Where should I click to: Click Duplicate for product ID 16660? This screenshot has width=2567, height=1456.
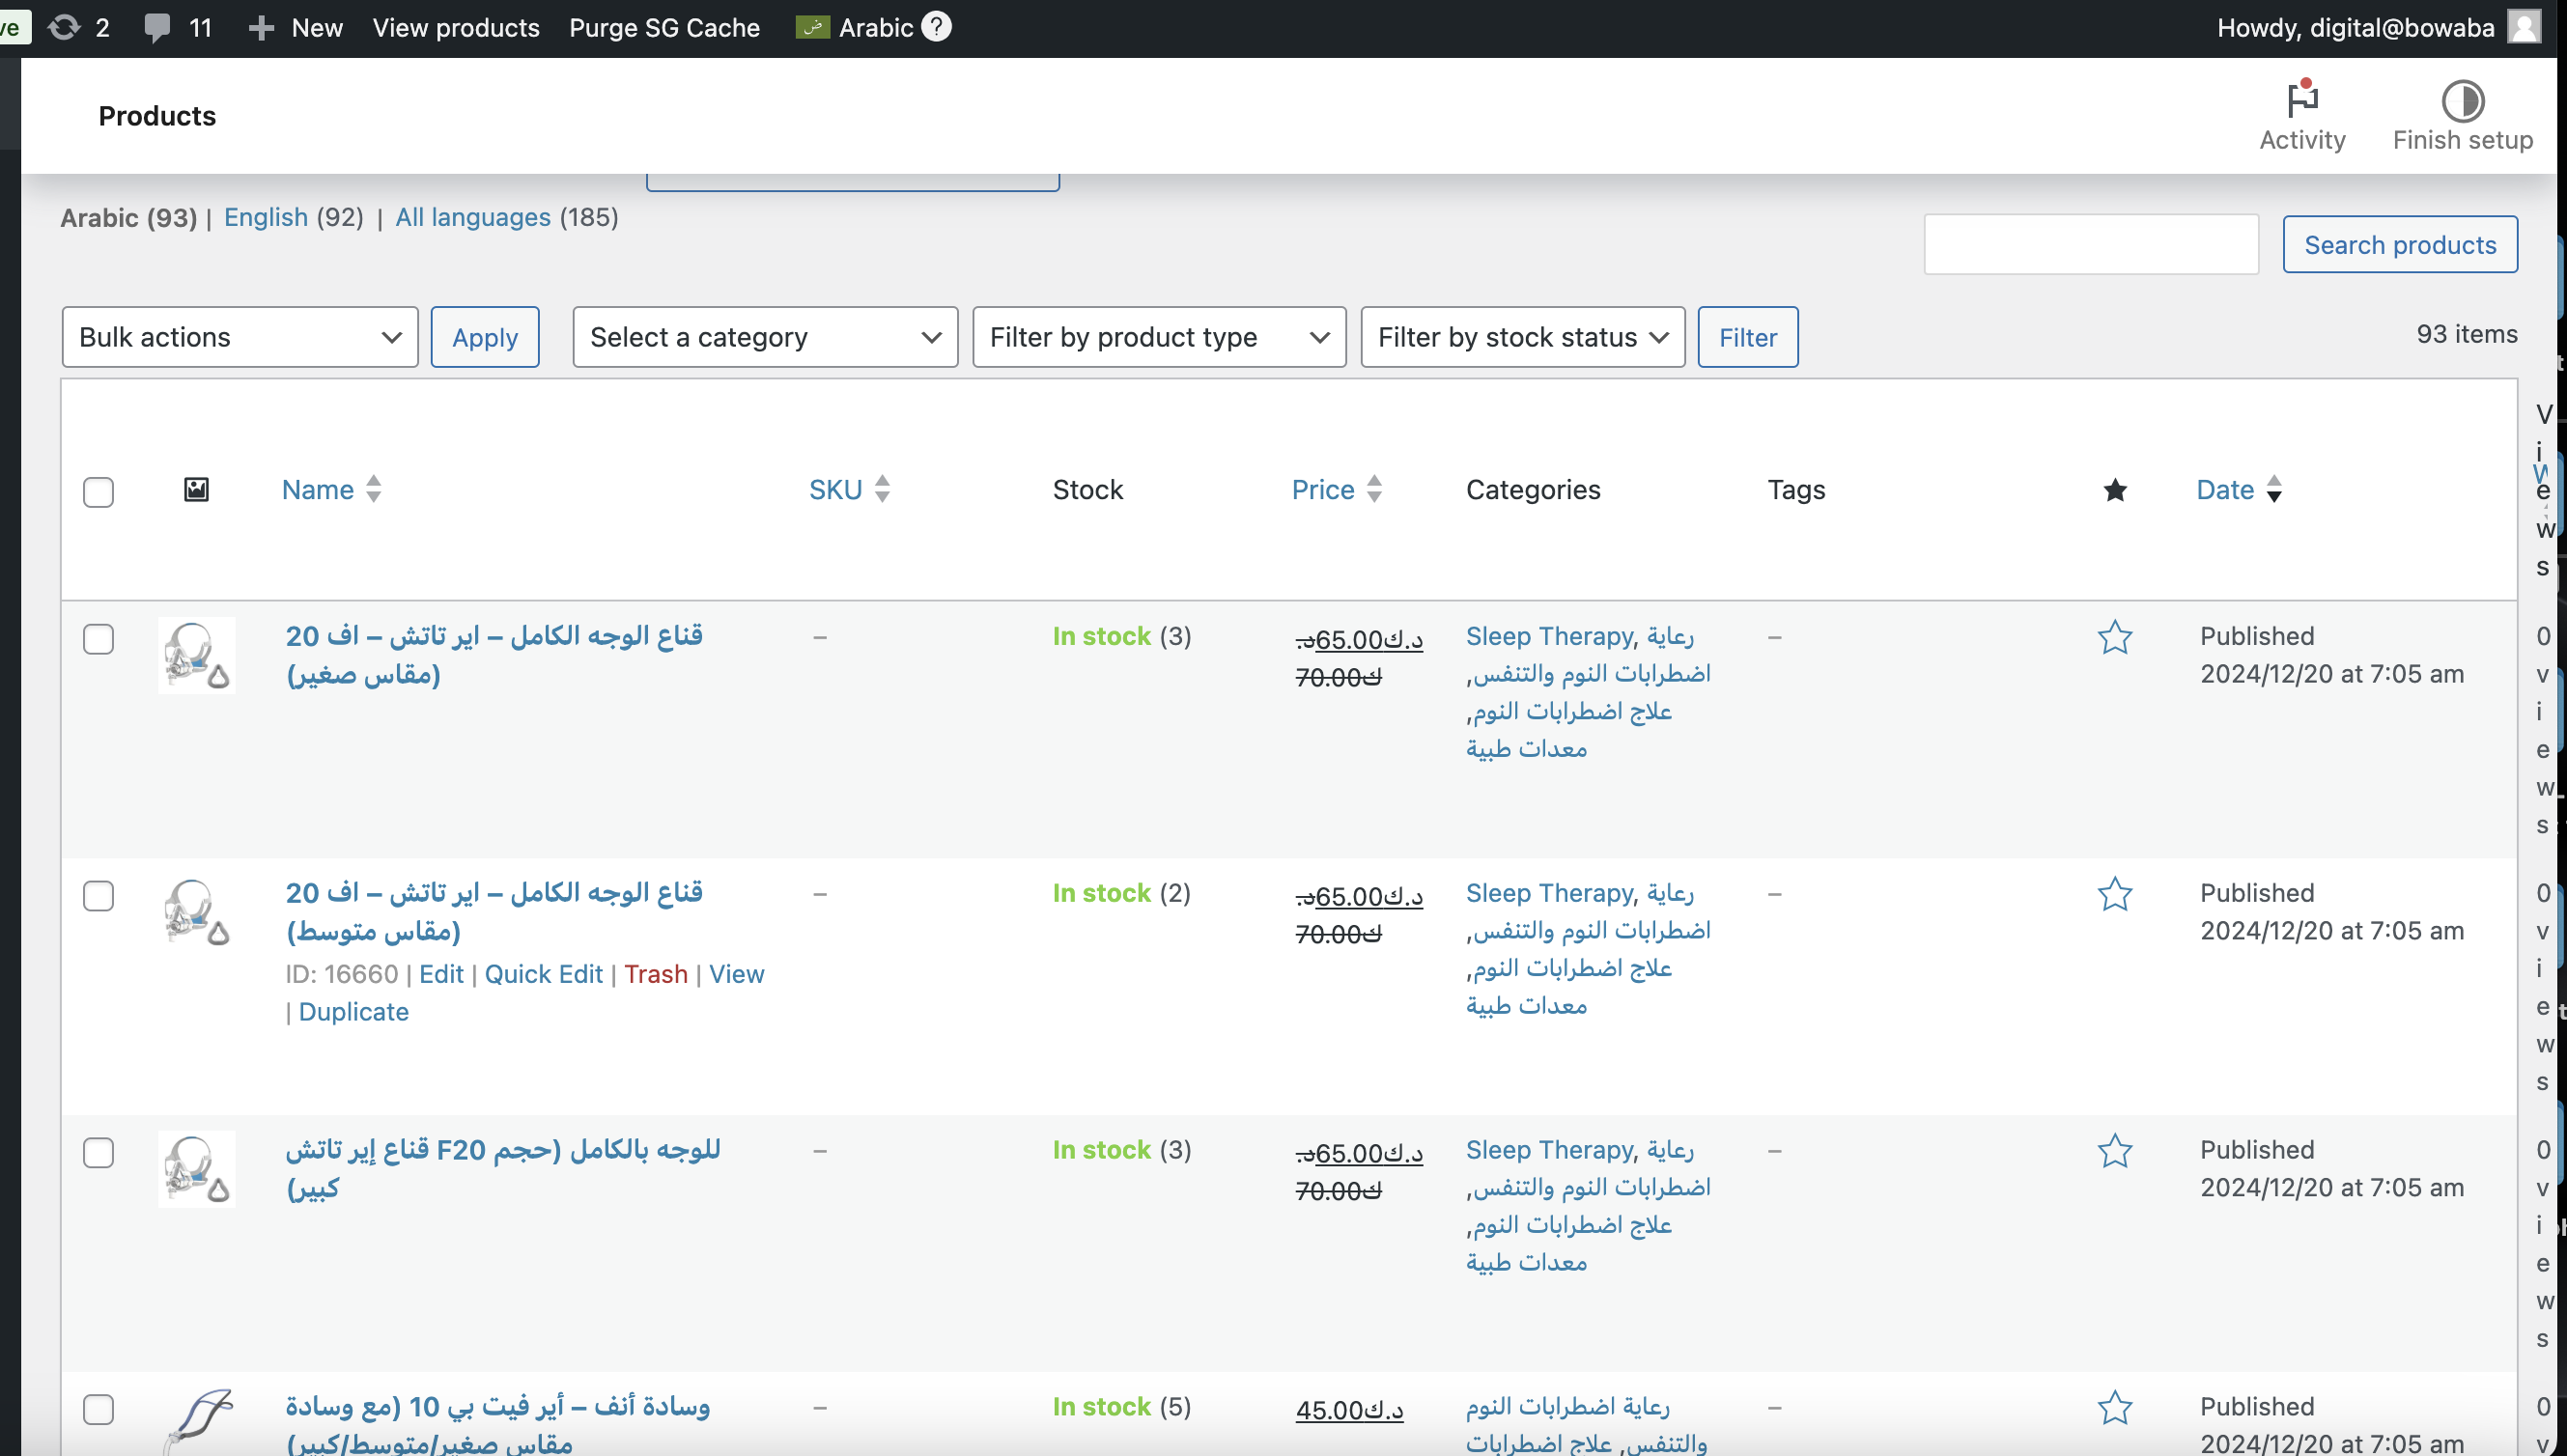coord(354,1012)
